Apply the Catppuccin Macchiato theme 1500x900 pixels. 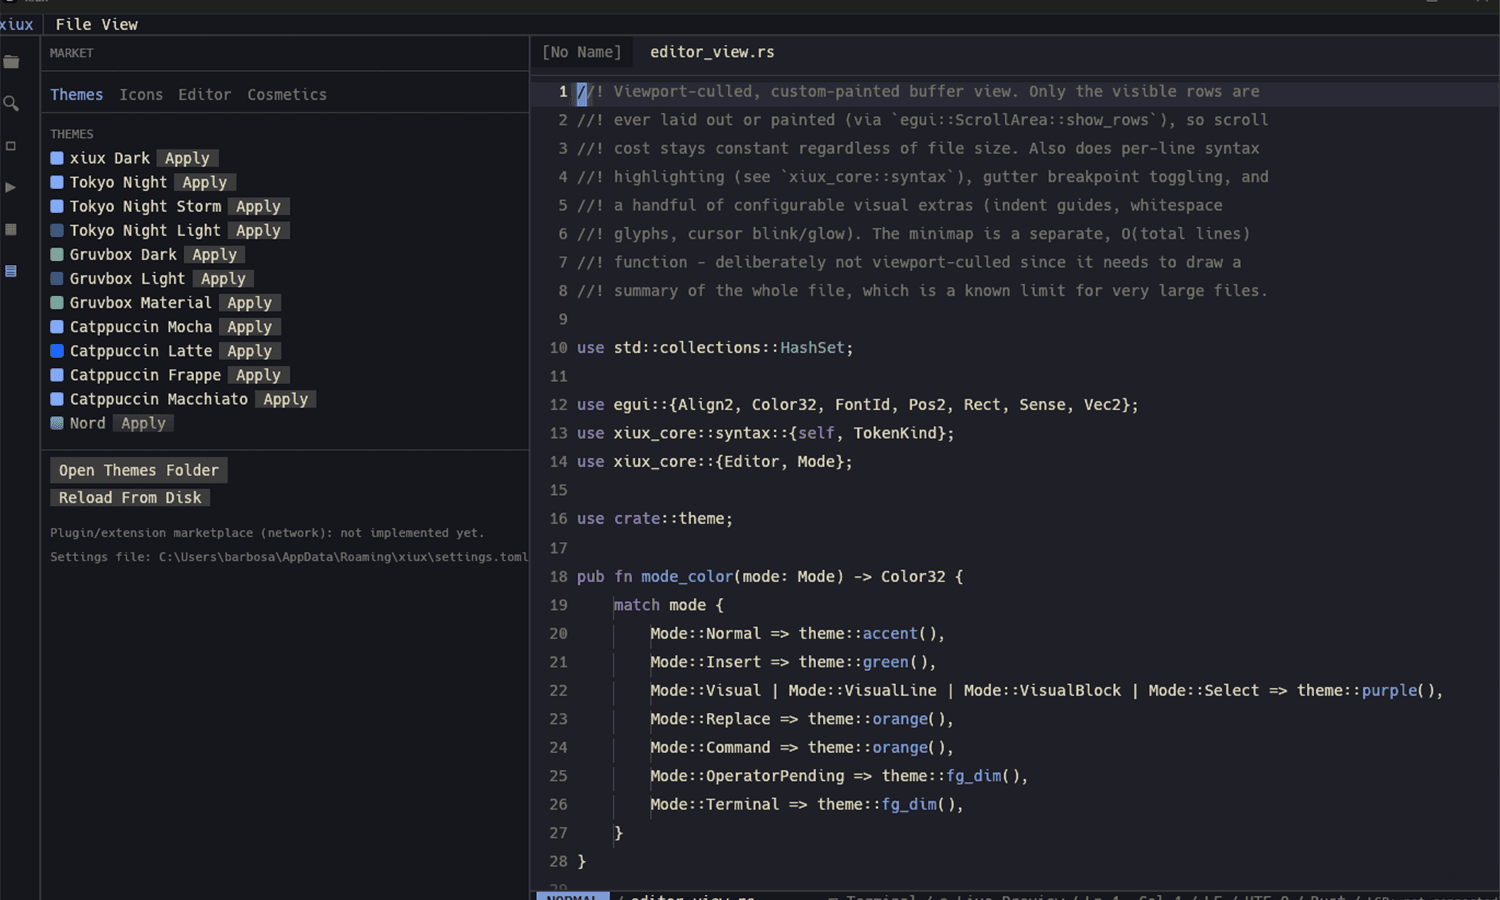[x=286, y=398]
